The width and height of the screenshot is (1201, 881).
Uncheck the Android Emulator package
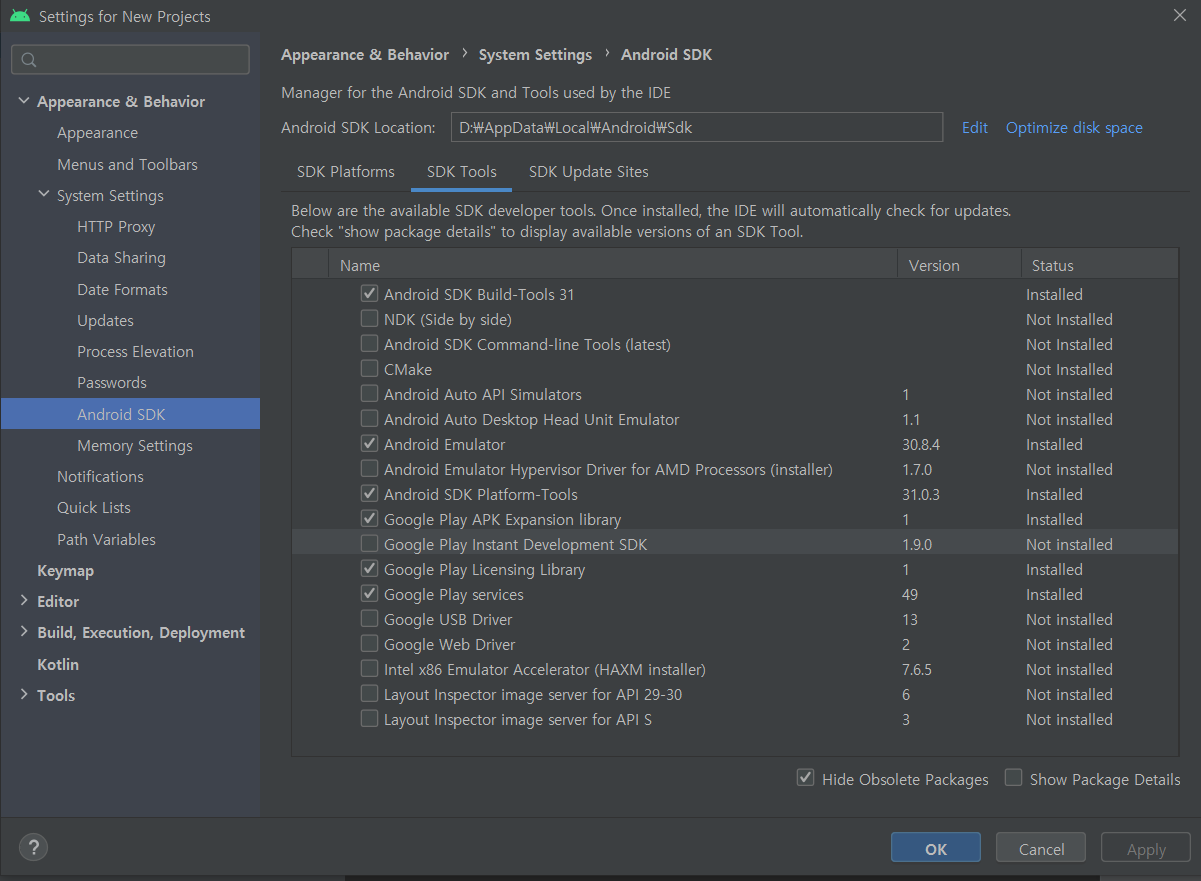[x=369, y=444]
